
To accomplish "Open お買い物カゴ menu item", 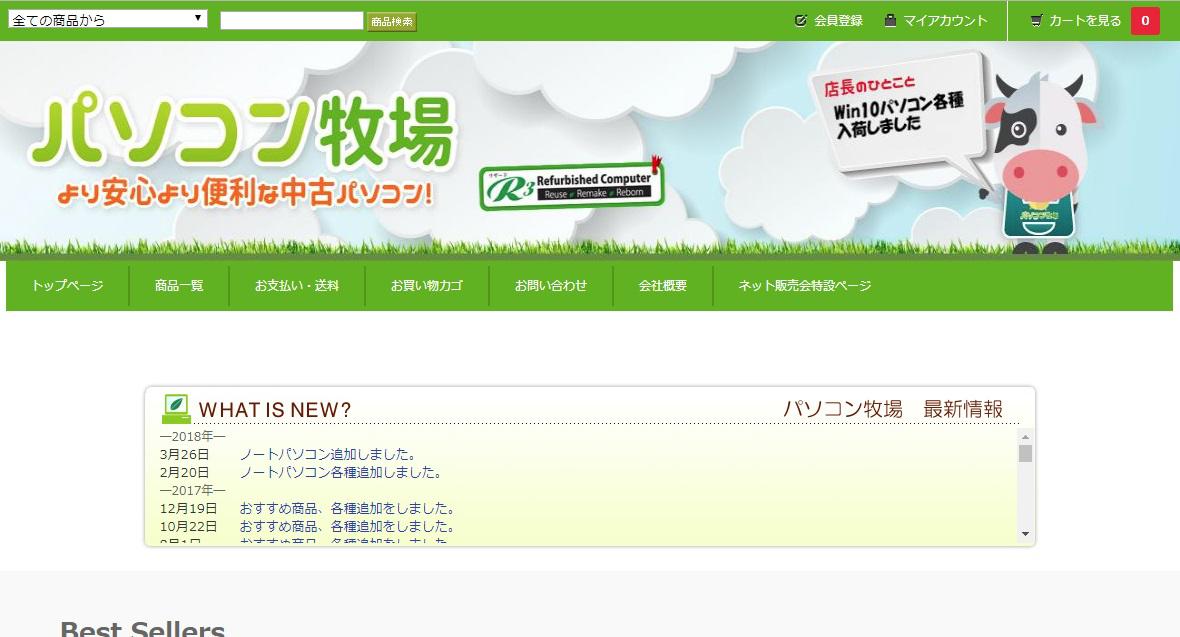I will [427, 285].
